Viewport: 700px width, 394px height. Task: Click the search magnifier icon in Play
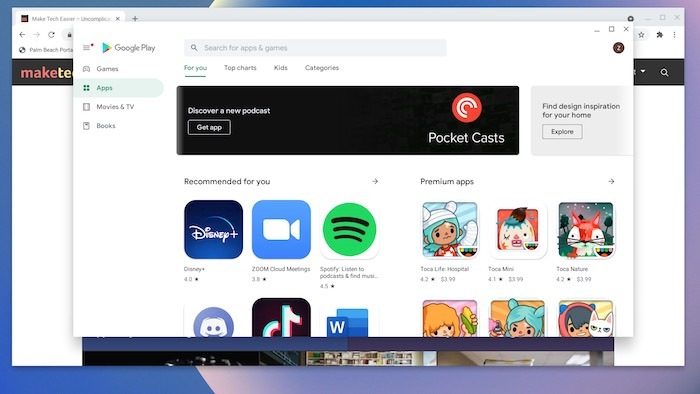(194, 48)
